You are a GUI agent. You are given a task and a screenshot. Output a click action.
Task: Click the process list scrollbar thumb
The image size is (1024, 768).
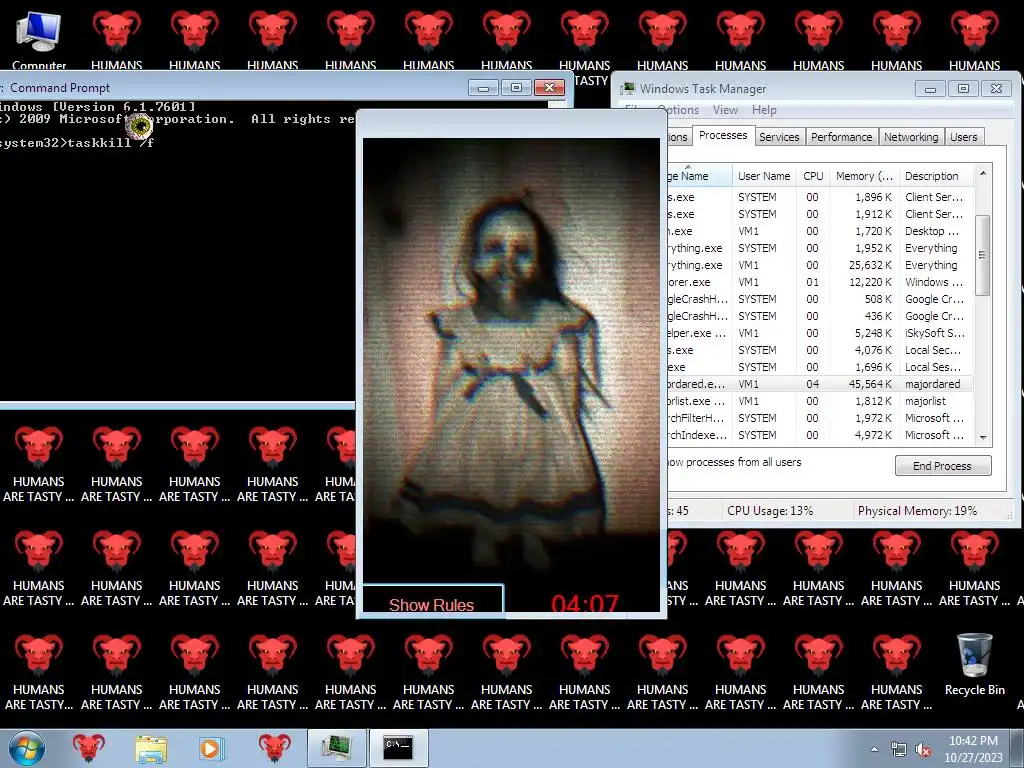pos(983,255)
